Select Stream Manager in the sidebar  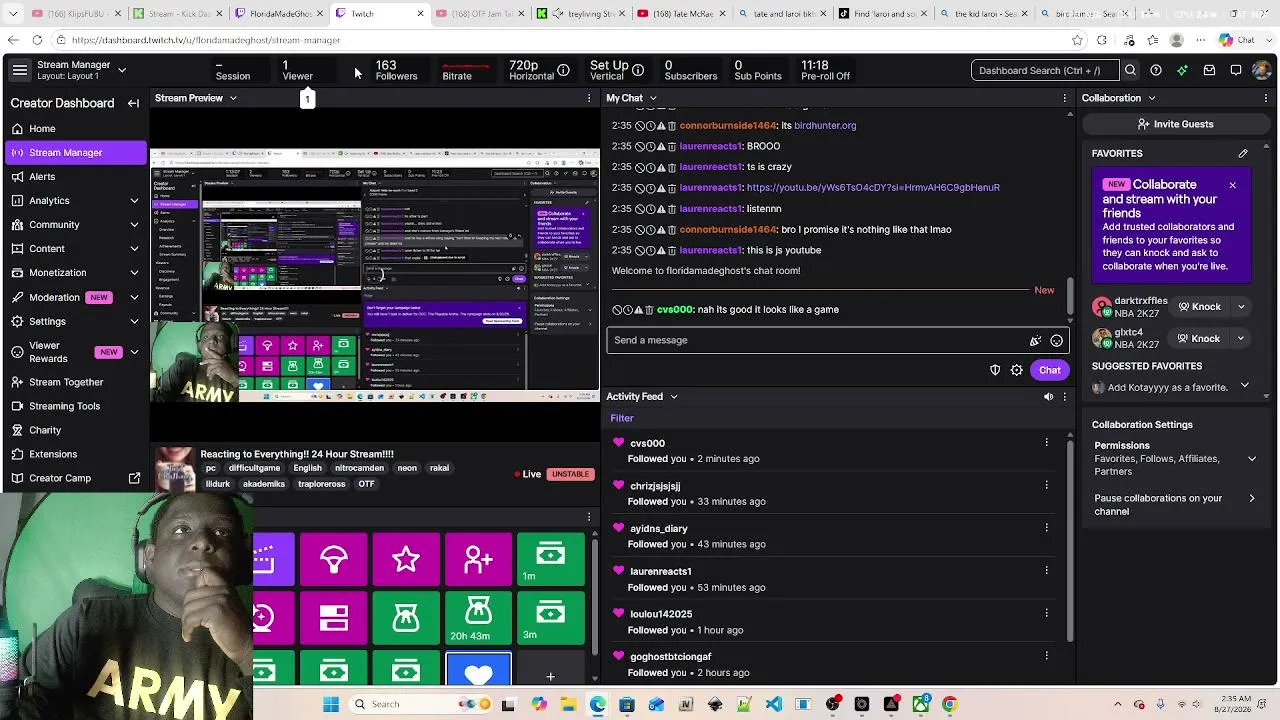coord(75,152)
